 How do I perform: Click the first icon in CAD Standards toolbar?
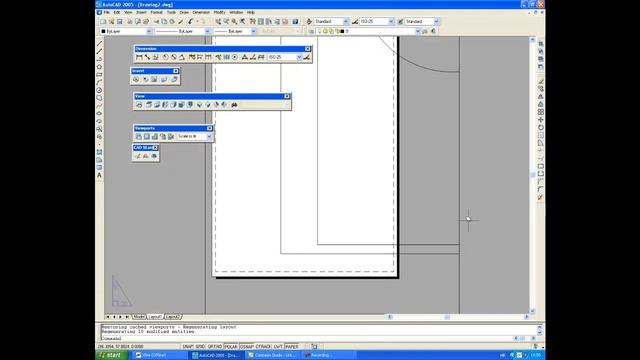click(x=138, y=156)
